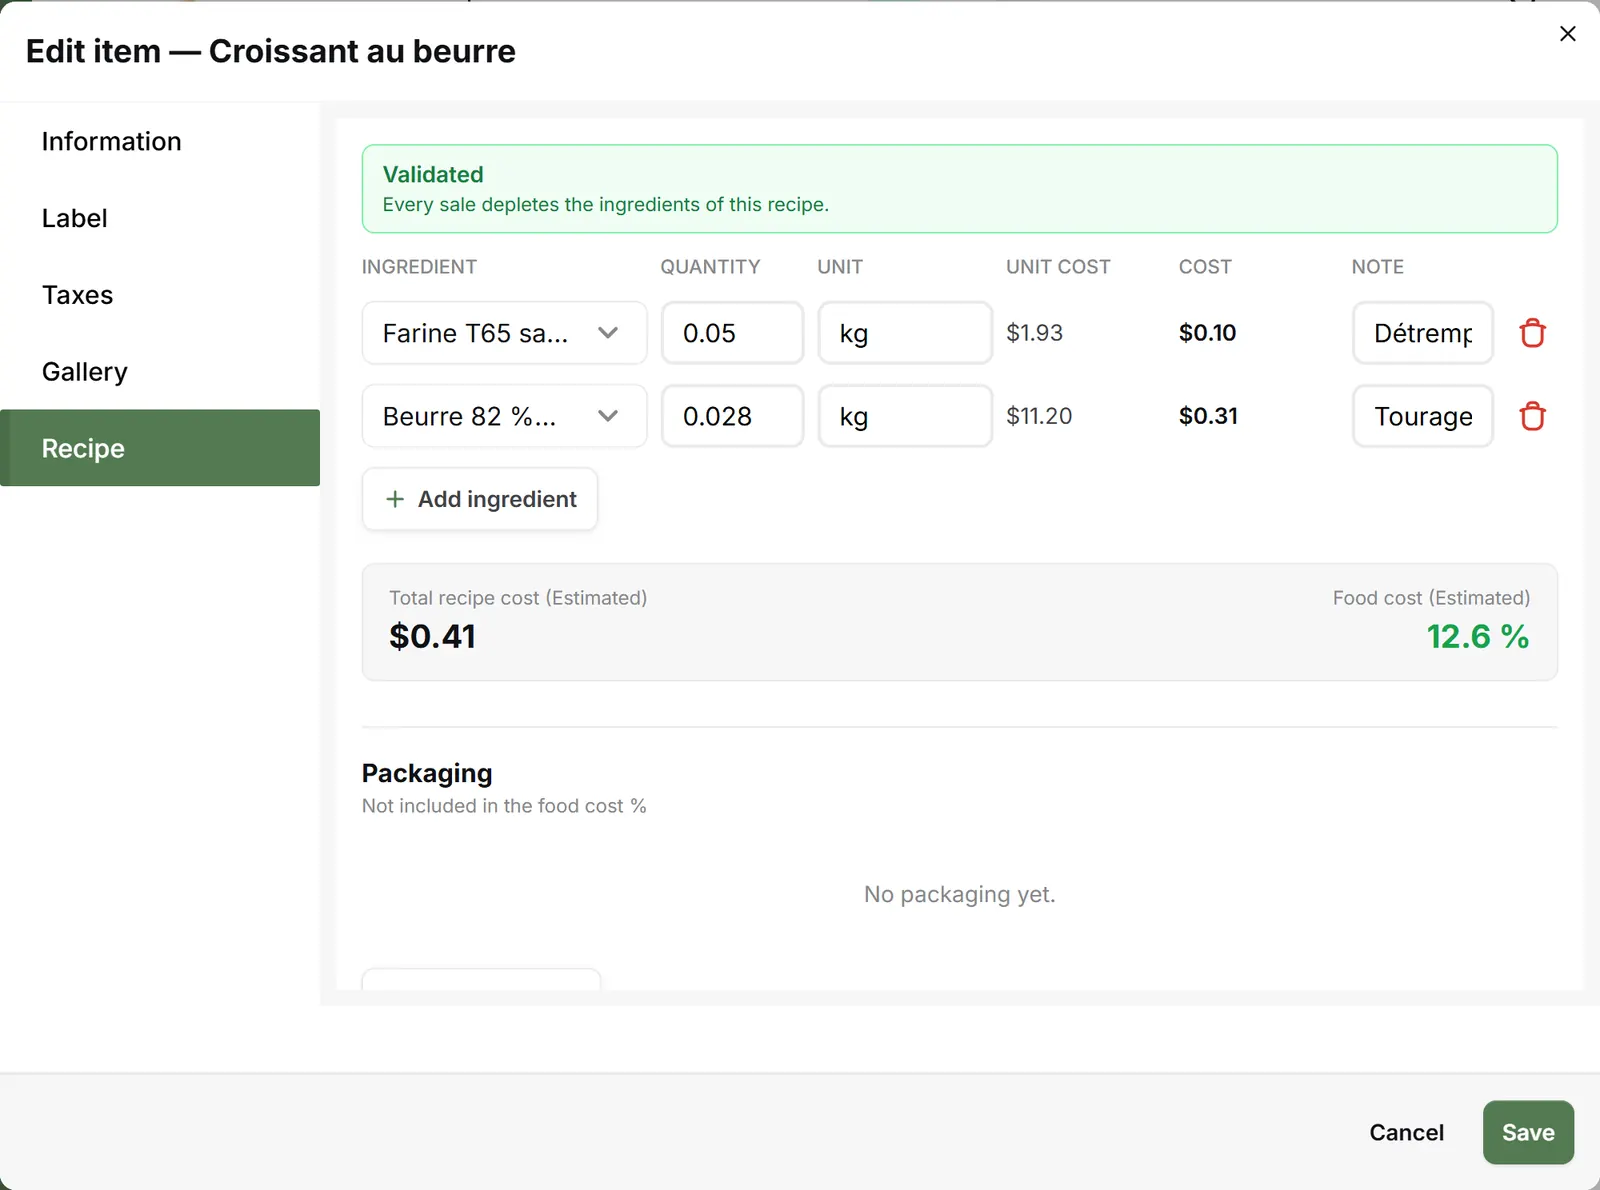Click the 'No packaging yet.' message
Screen dimensions: 1600x1190
coord(959,894)
